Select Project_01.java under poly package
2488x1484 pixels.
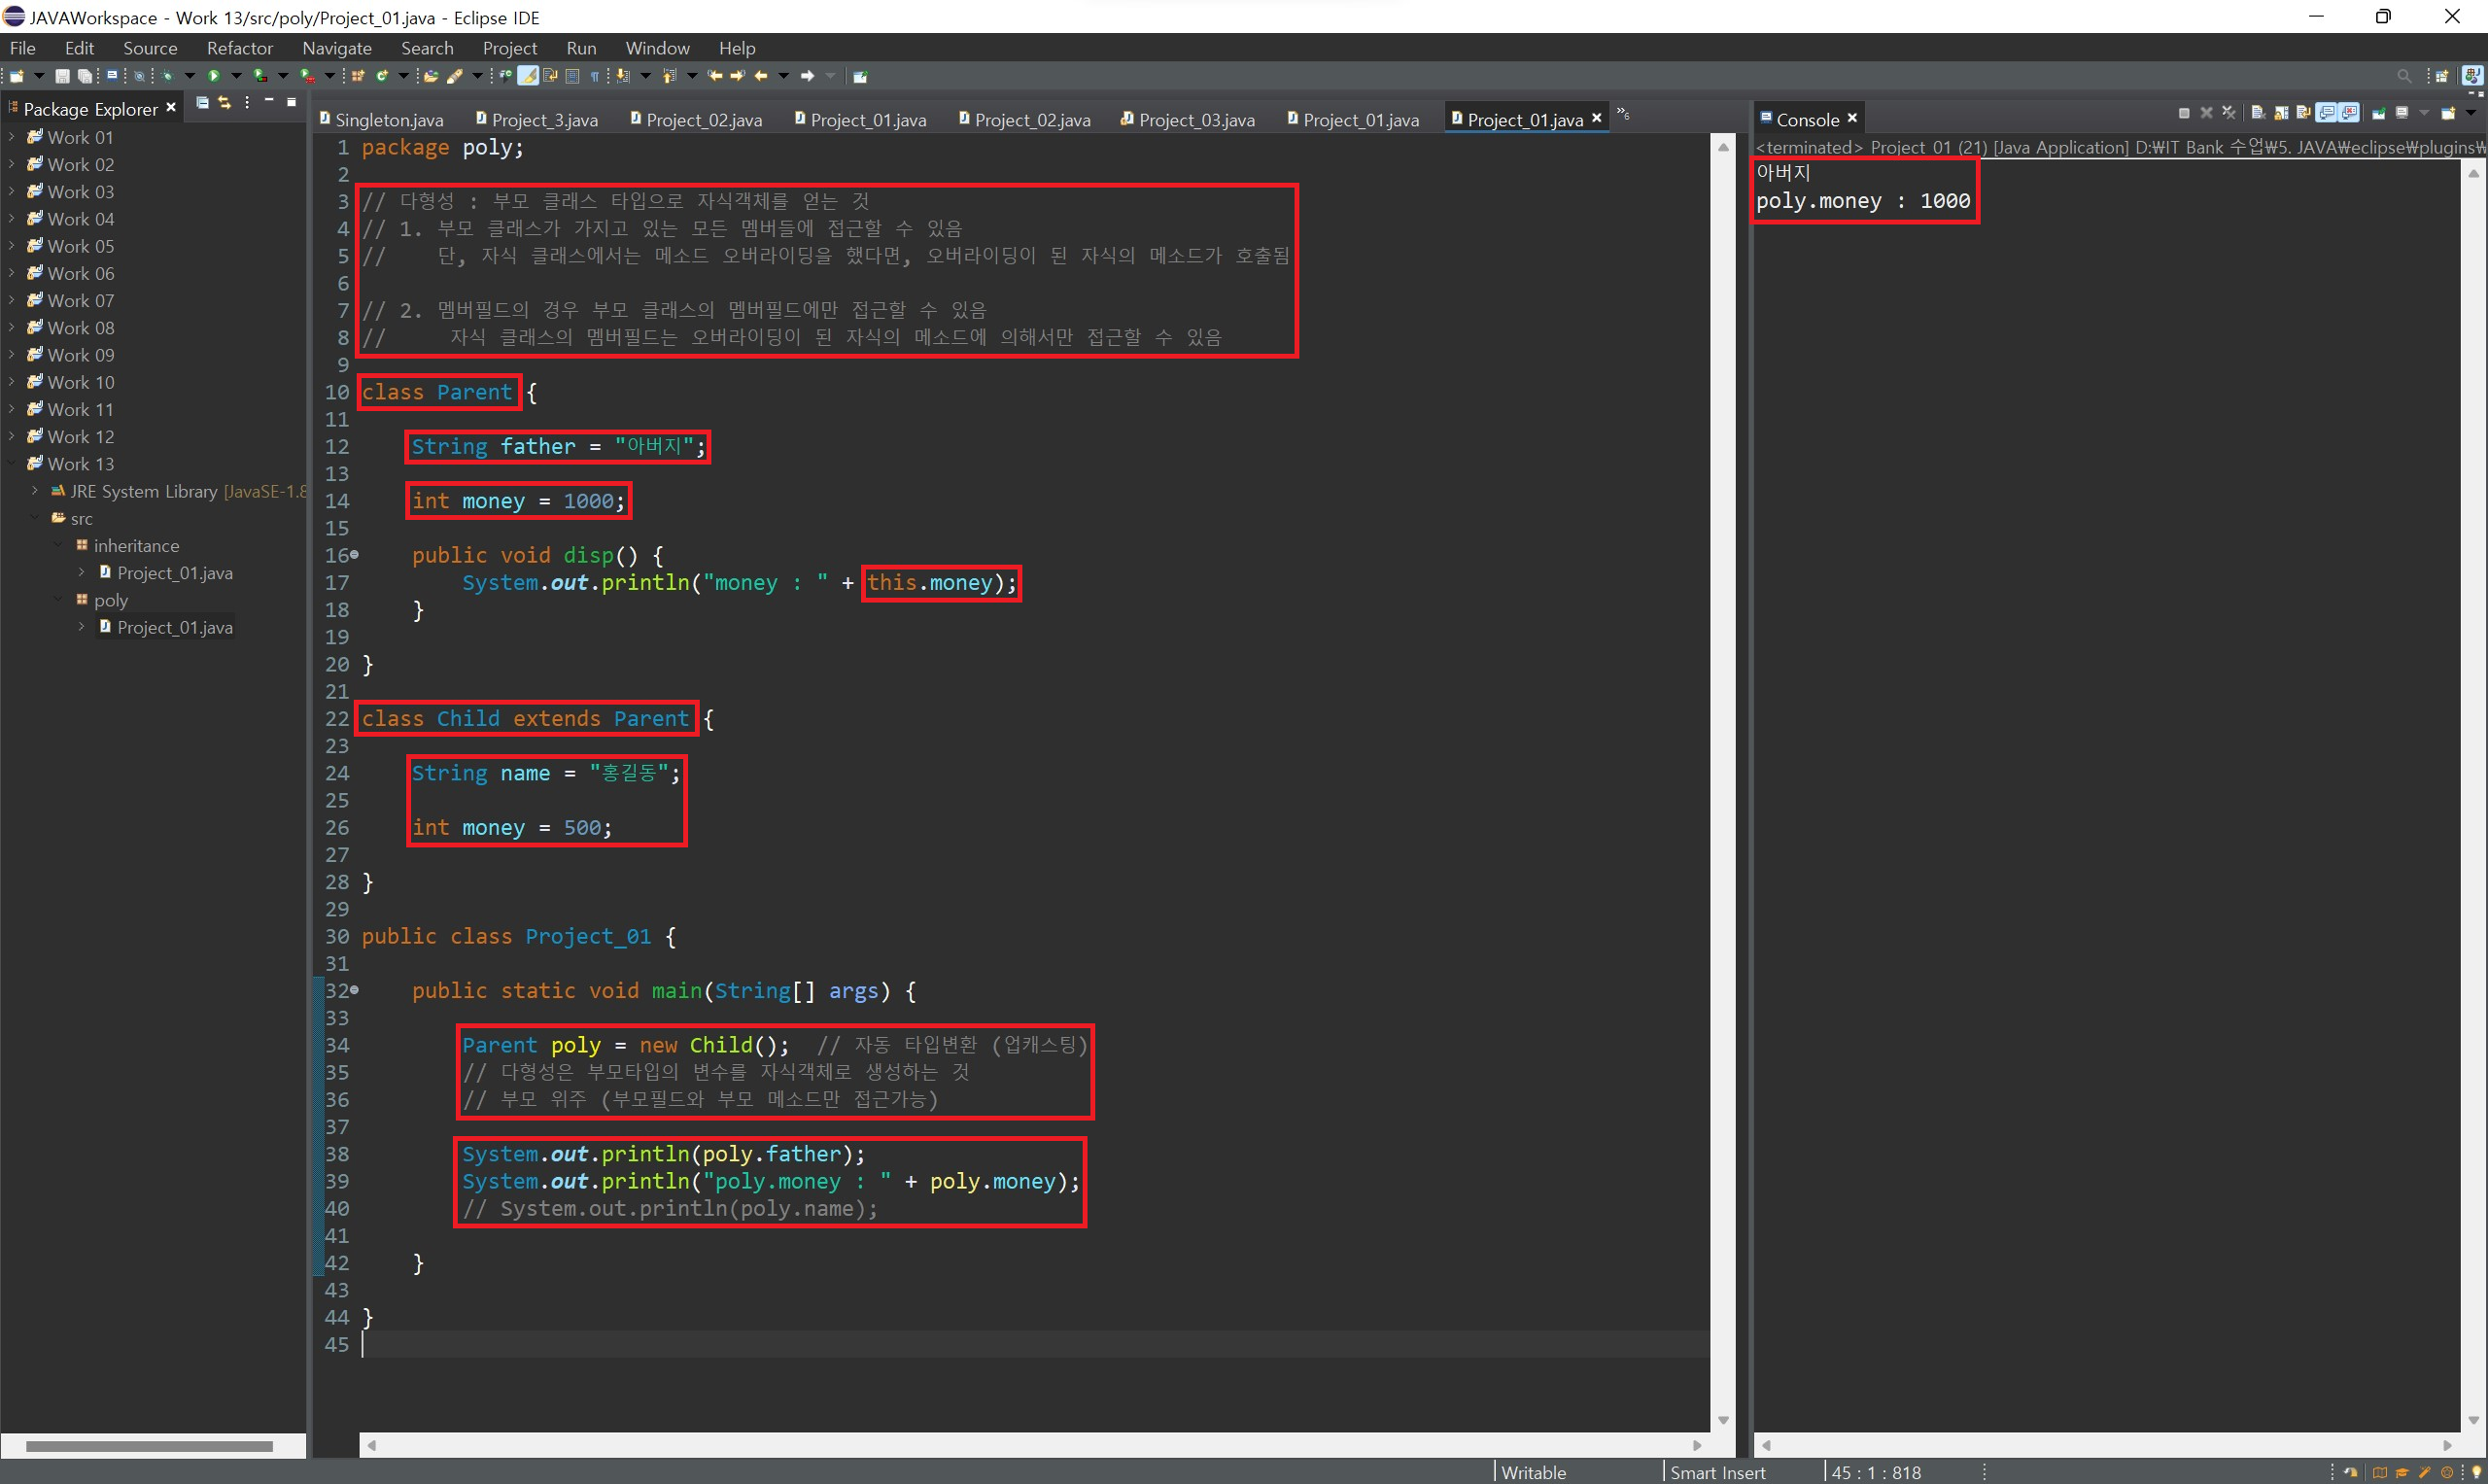click(174, 628)
